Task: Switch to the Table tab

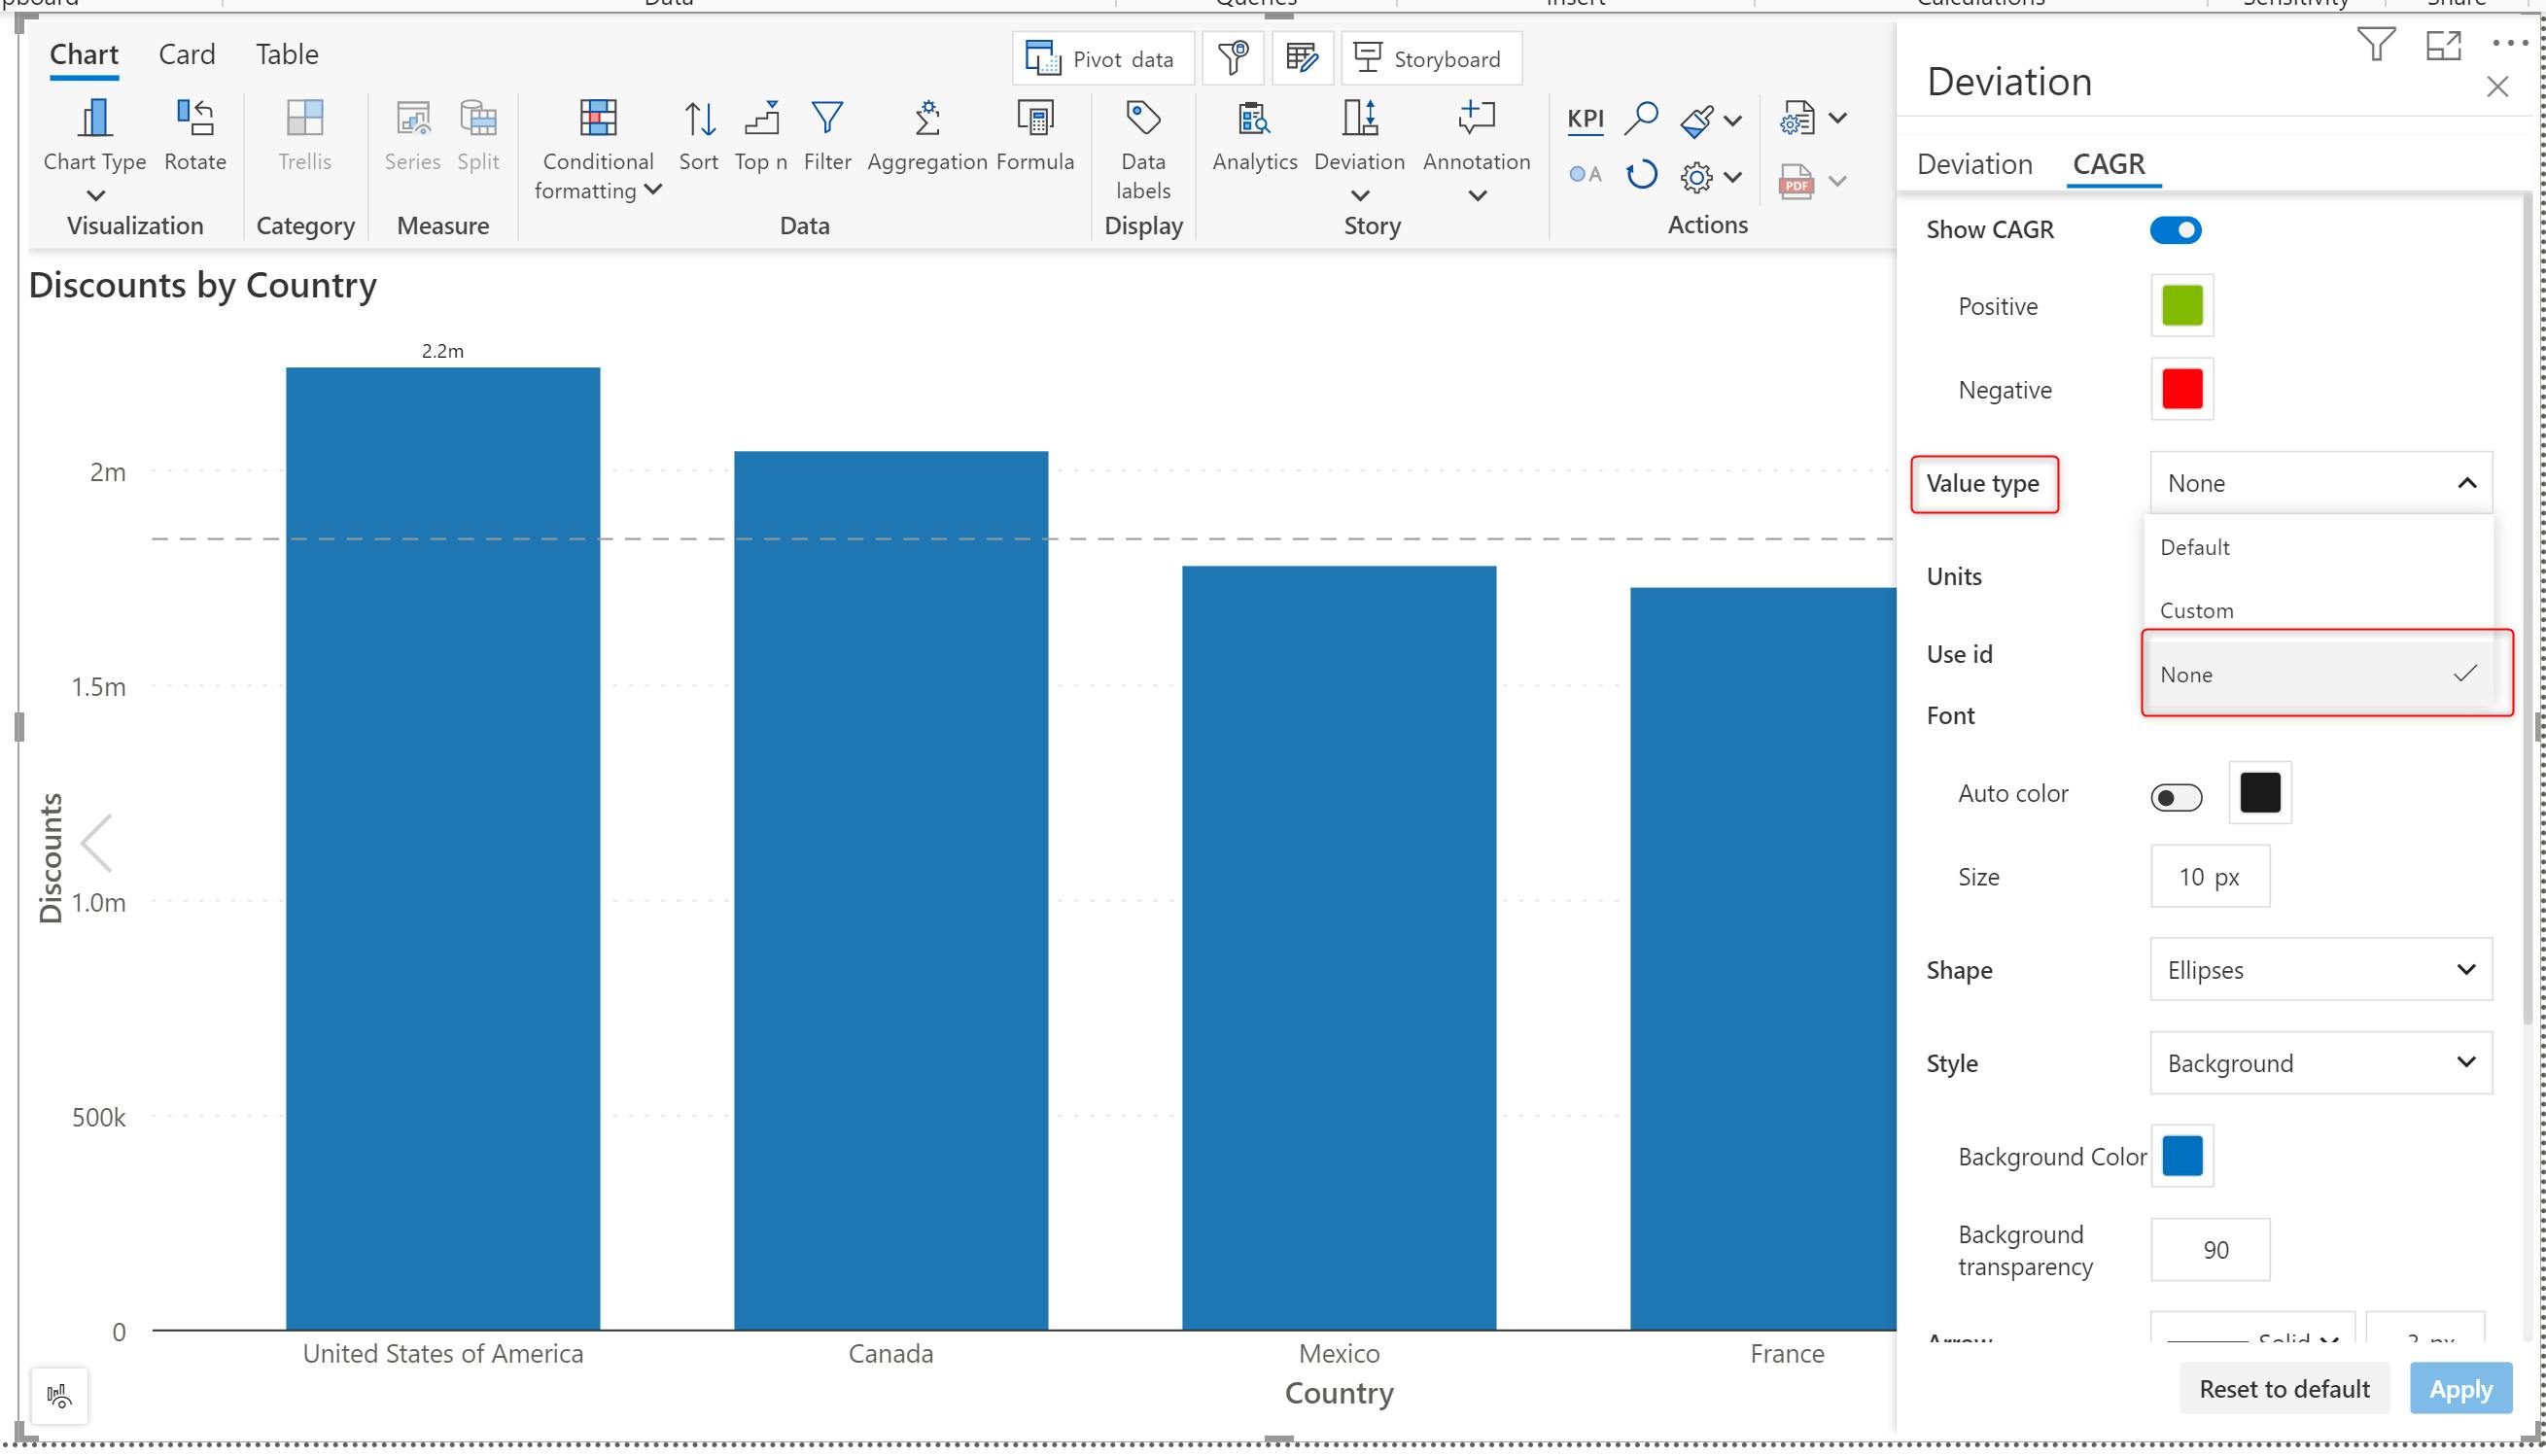Action: (286, 54)
